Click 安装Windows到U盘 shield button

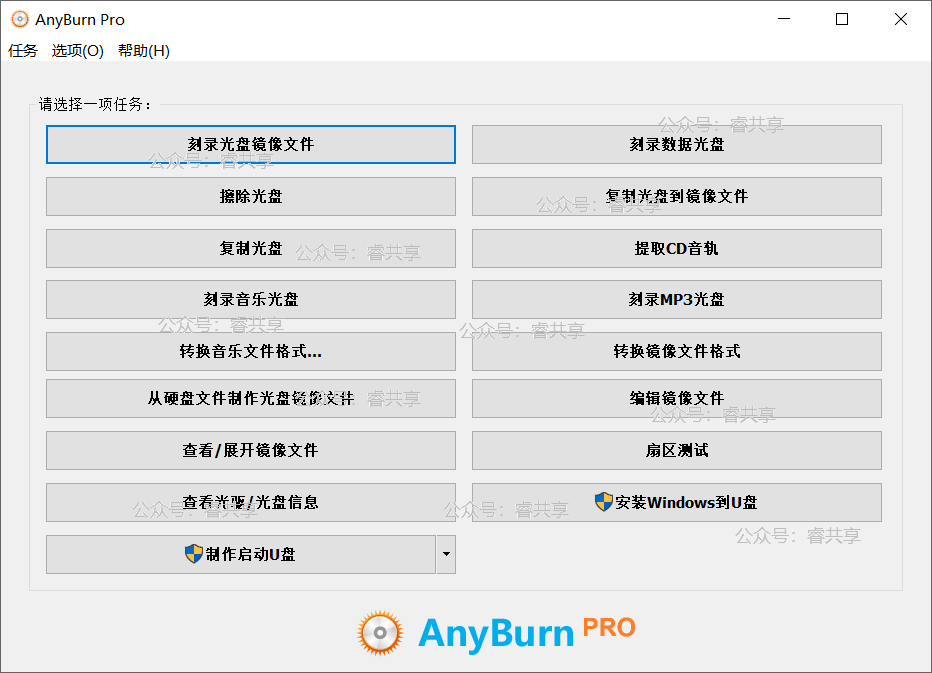click(x=677, y=502)
